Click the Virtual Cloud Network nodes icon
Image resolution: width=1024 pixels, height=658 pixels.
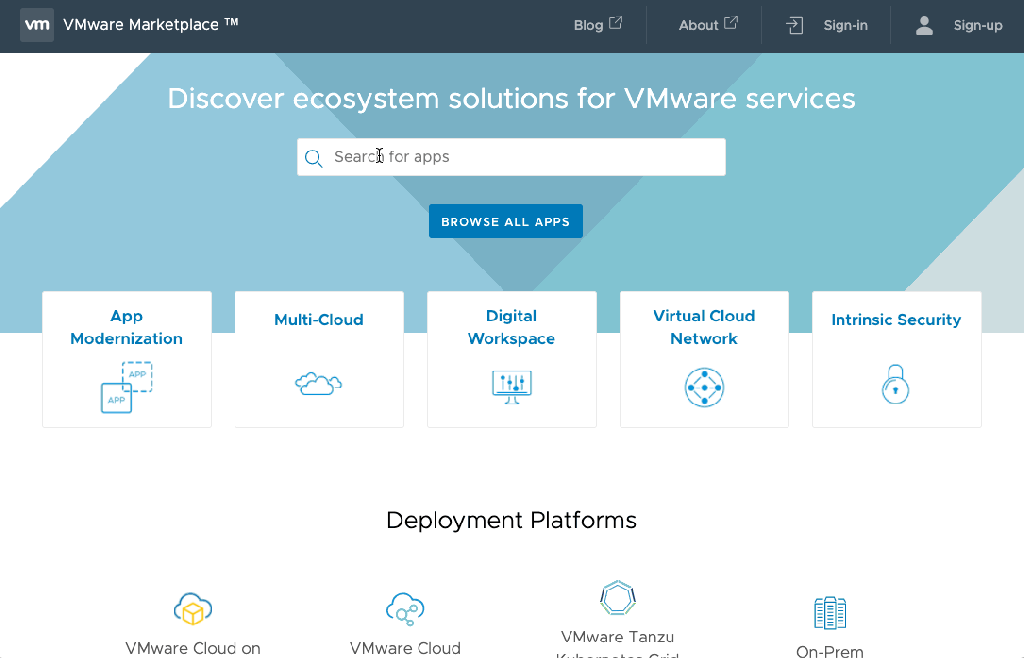704,387
